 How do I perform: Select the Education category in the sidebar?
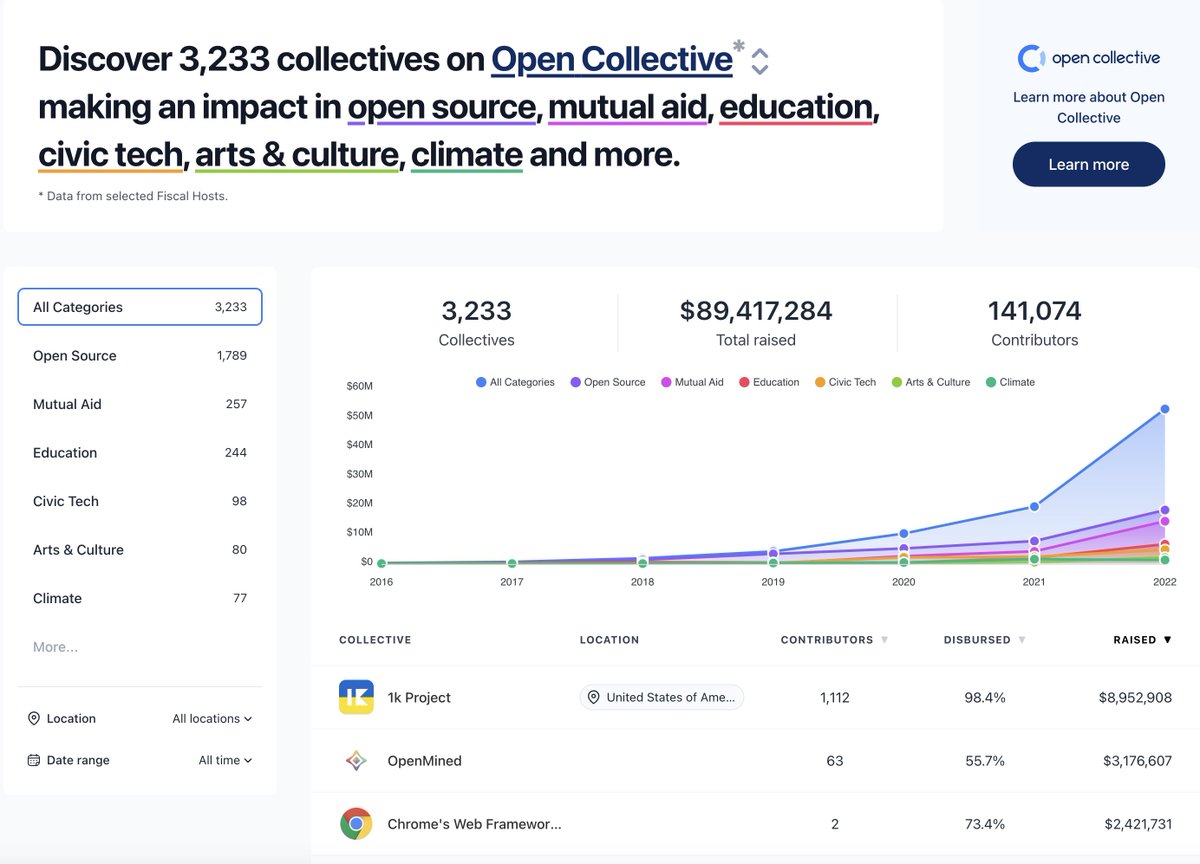(64, 452)
